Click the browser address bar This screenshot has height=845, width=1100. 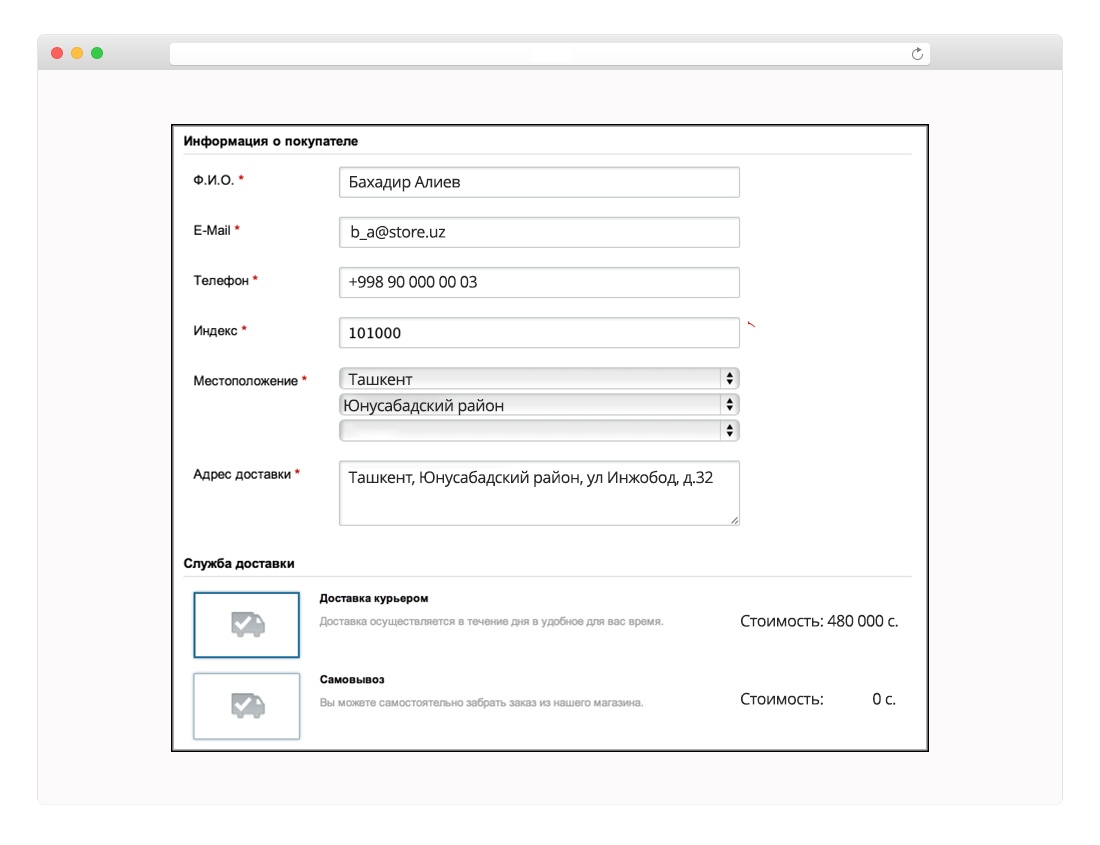pos(540,54)
